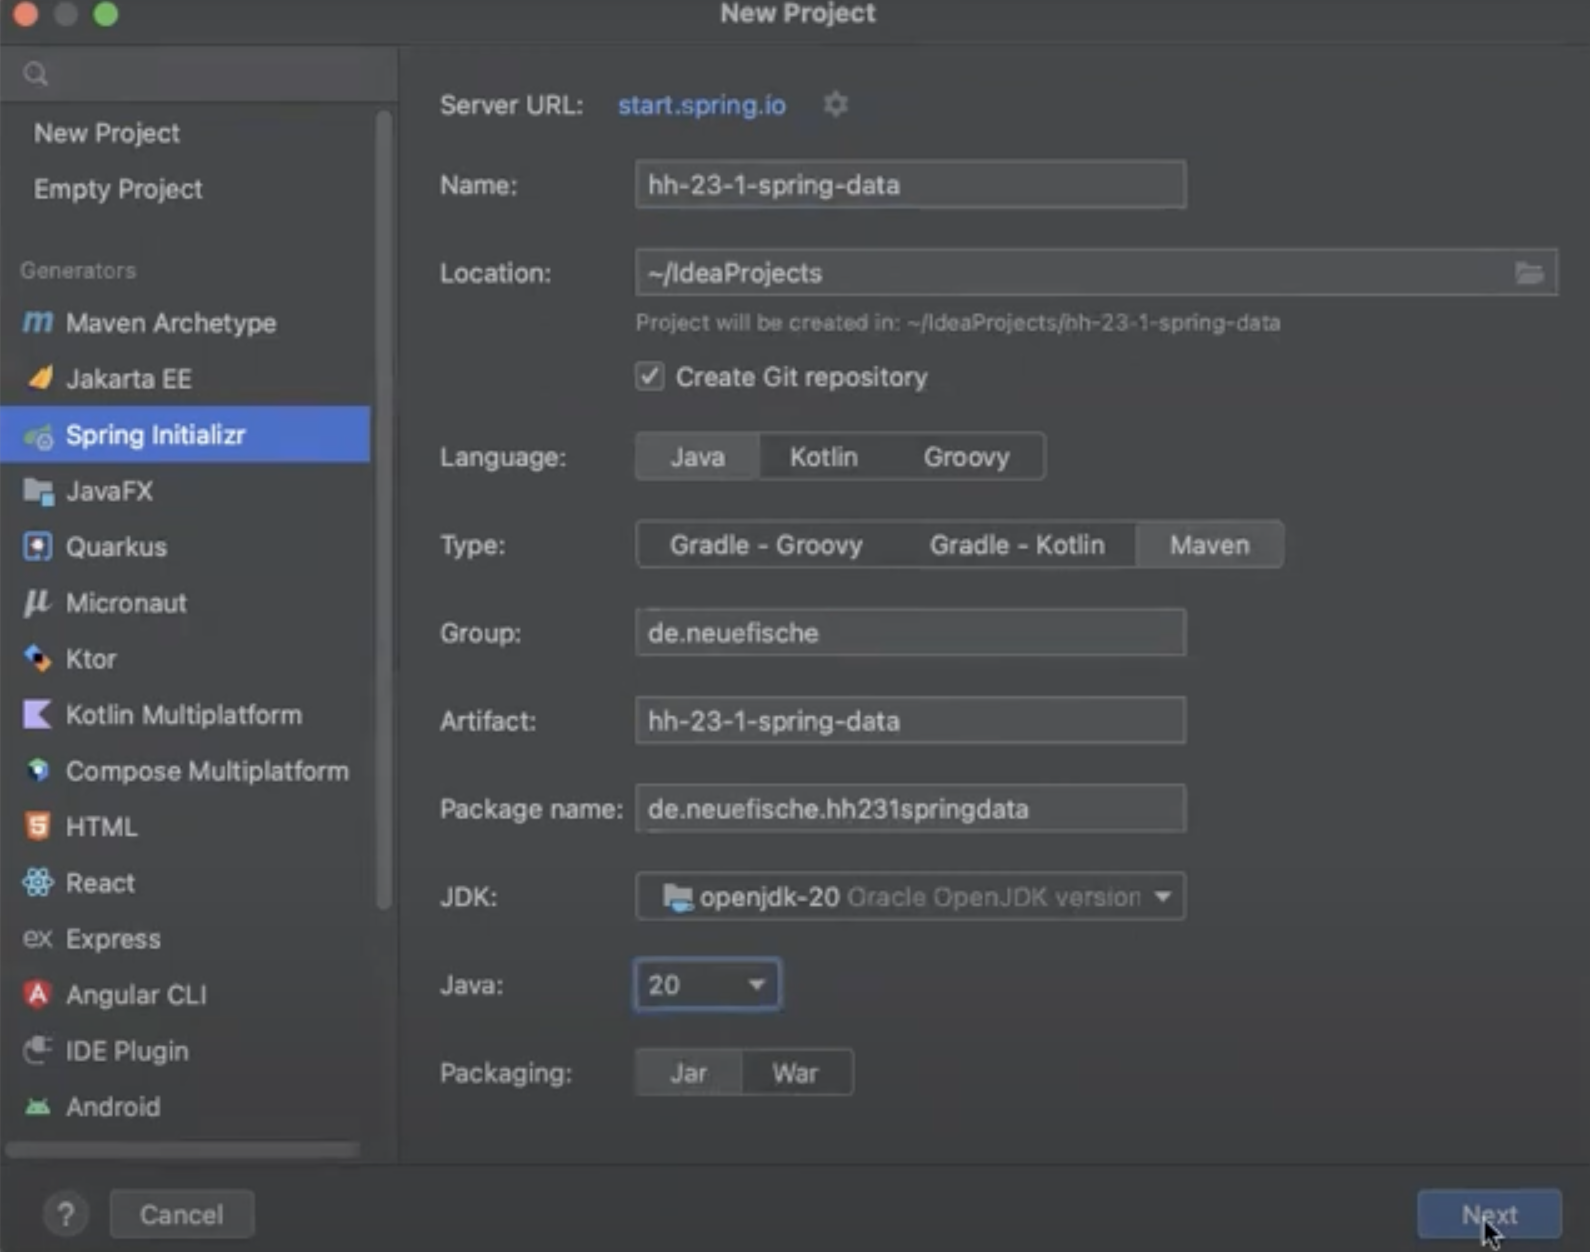Choose Express generator
Viewport: 1590px width, 1252px height.
coord(185,939)
